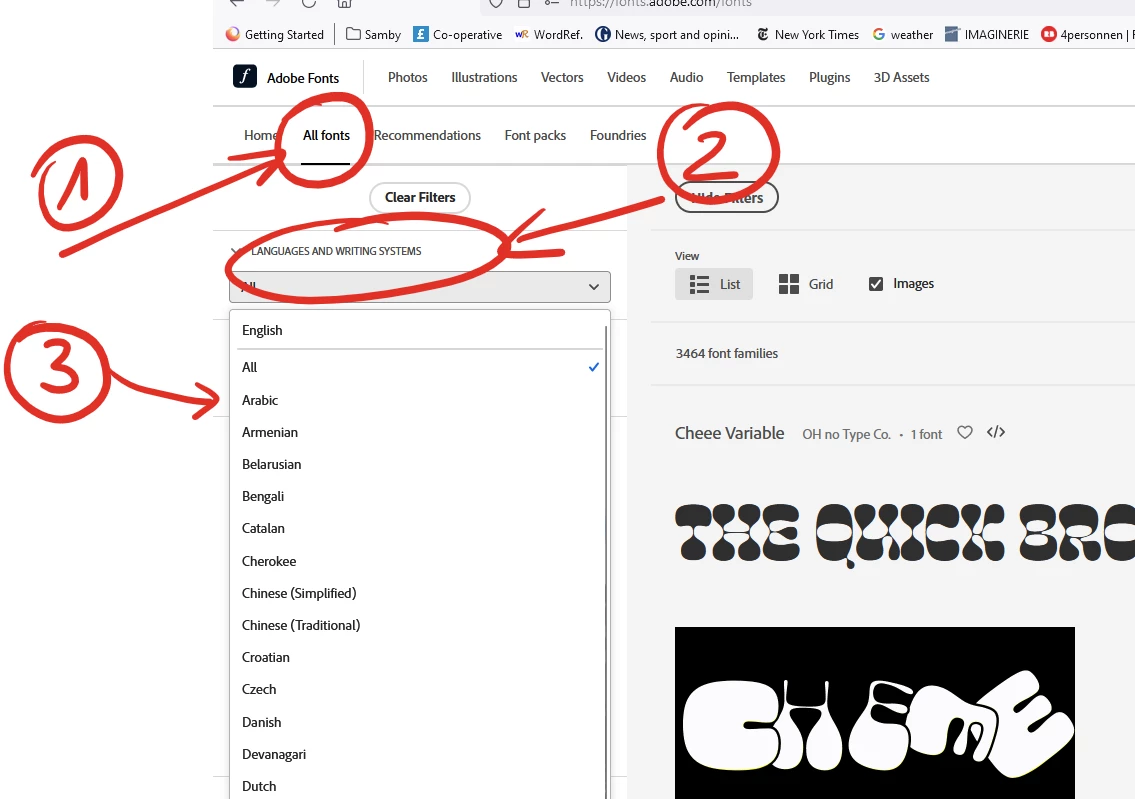Viewport: 1135px width, 799px height.
Task: Open Videos in top navigation
Action: [x=626, y=77]
